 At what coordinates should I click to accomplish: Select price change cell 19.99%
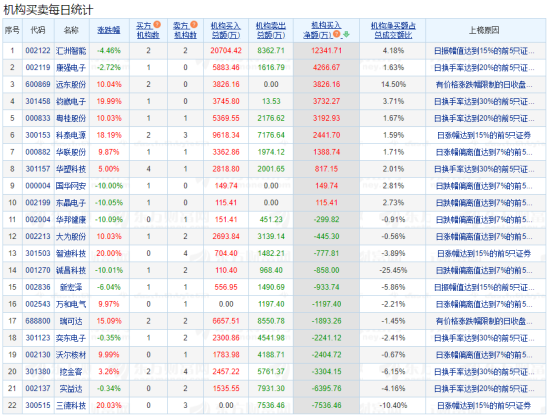pyautogui.click(x=109, y=101)
